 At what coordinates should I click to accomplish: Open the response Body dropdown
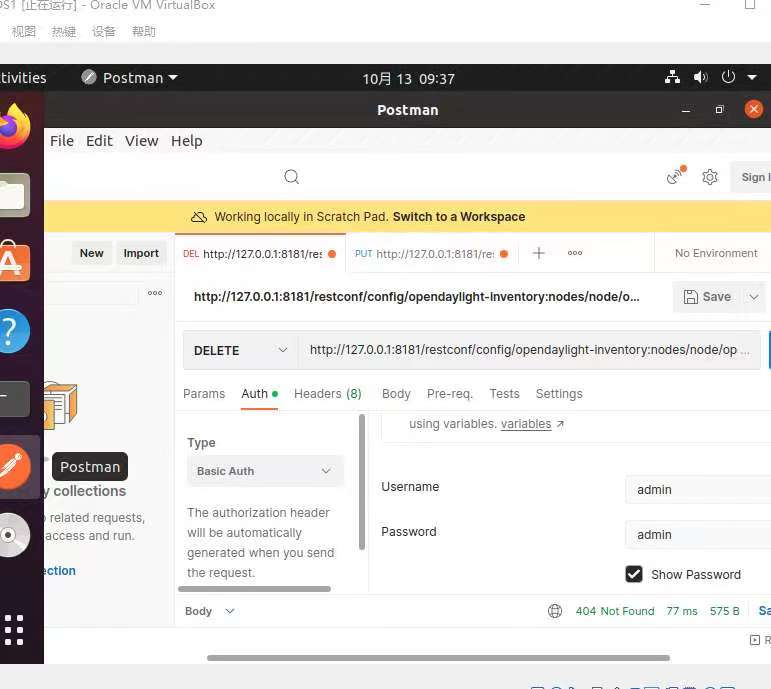[x=209, y=611]
